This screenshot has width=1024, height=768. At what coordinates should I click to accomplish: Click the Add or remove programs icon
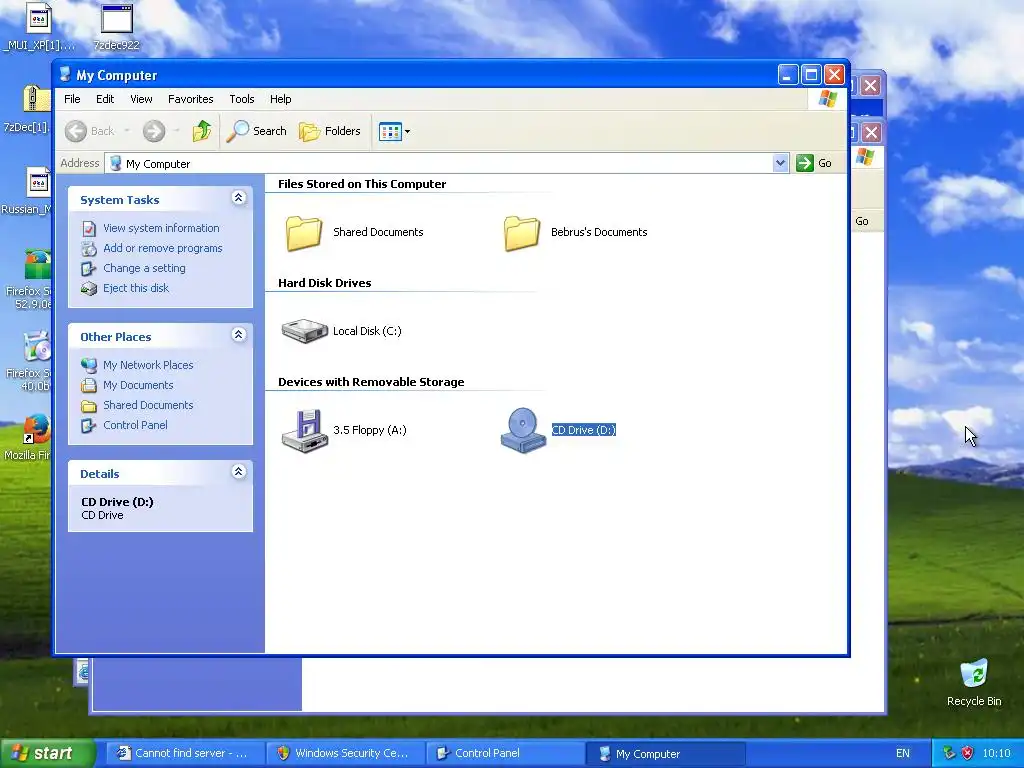pos(89,248)
